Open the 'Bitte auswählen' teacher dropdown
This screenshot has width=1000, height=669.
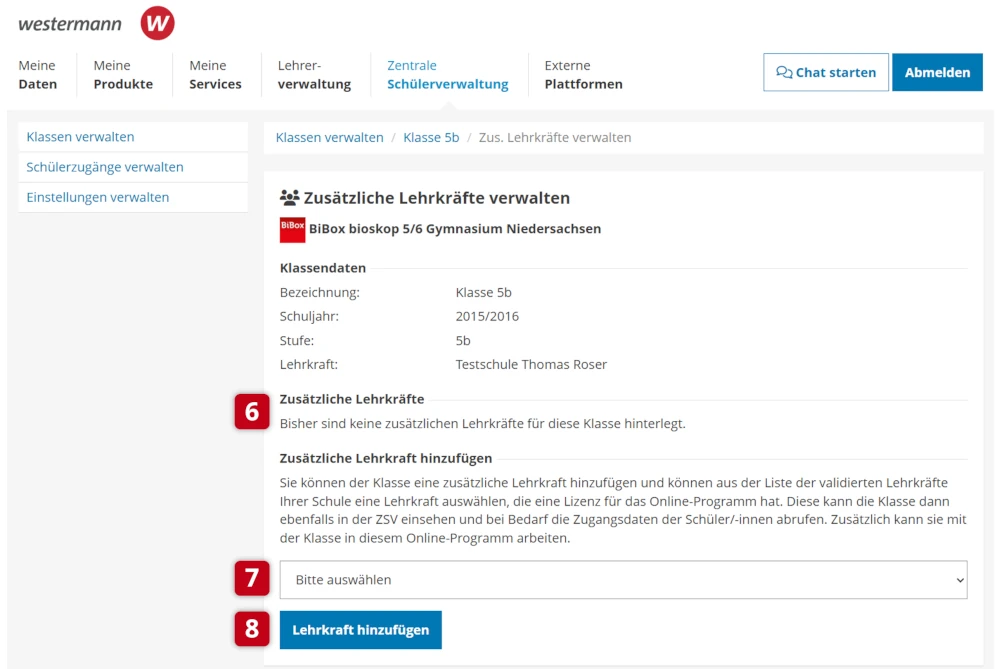(622, 580)
